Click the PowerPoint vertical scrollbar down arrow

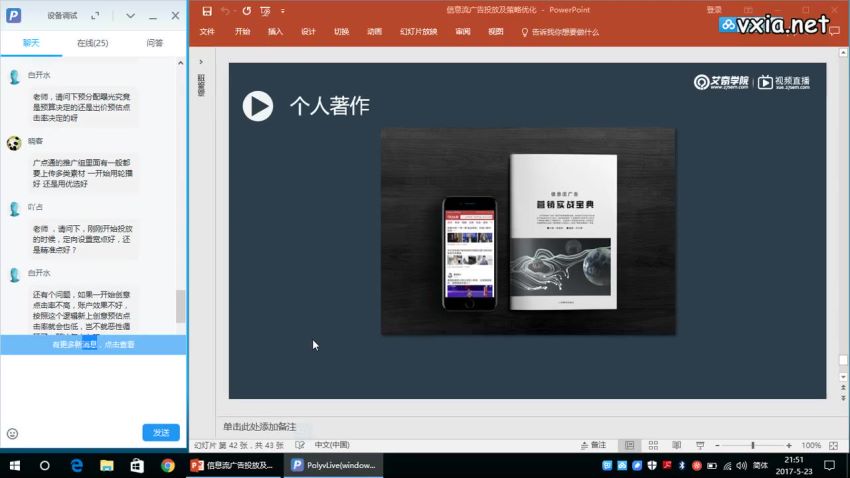coord(843,377)
